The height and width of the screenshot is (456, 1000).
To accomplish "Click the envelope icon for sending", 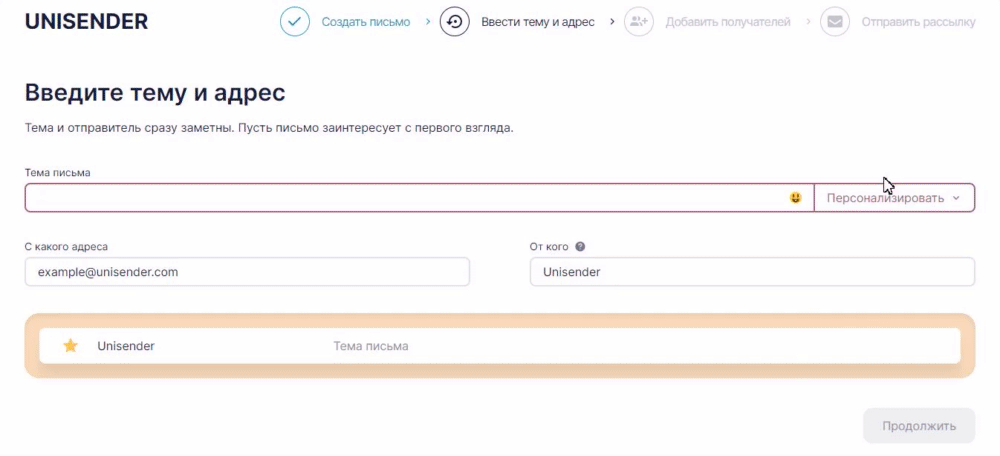I will 835,22.
